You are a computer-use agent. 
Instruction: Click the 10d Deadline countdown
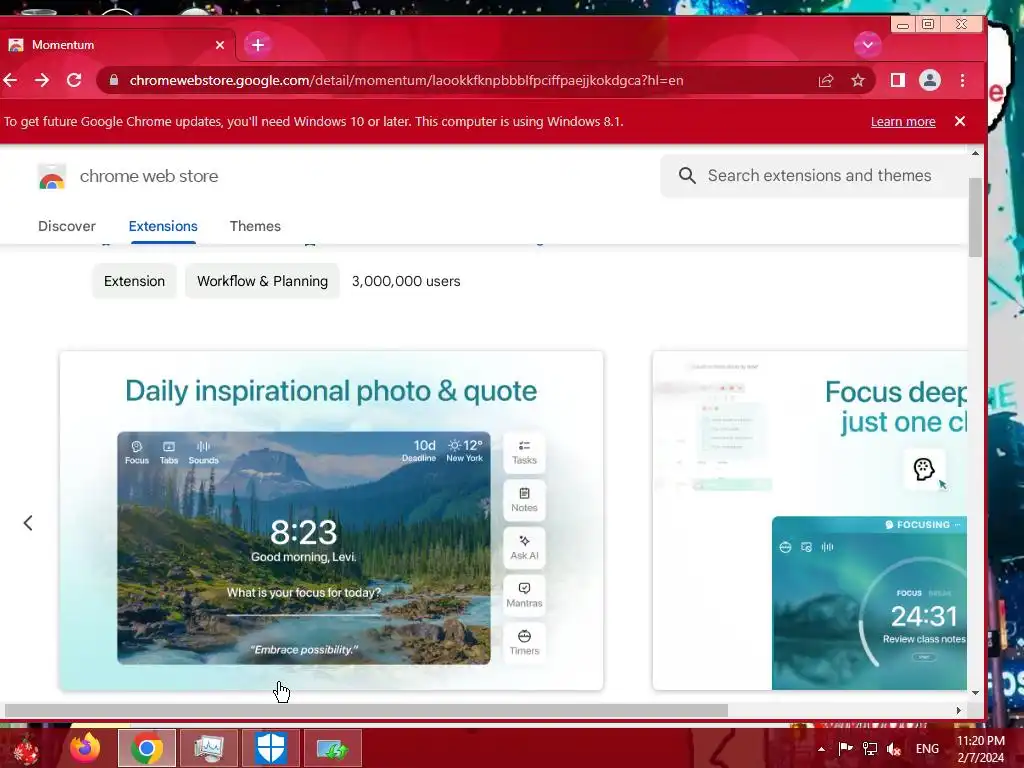[419, 450]
